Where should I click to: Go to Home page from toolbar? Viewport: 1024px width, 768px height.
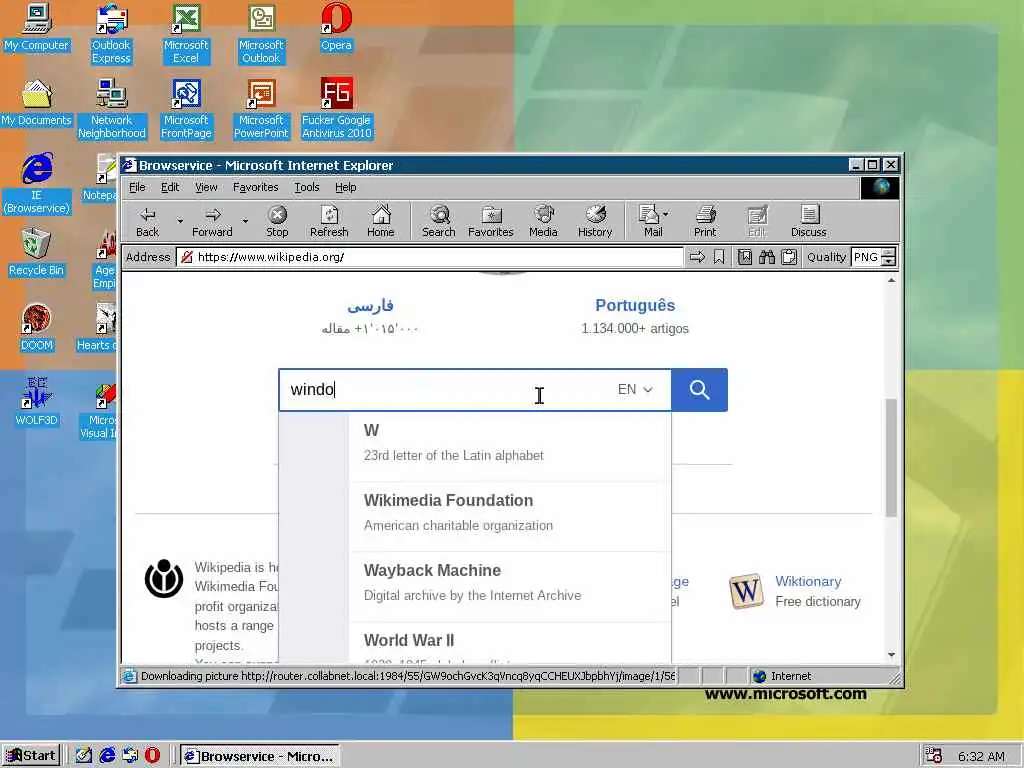(x=381, y=221)
